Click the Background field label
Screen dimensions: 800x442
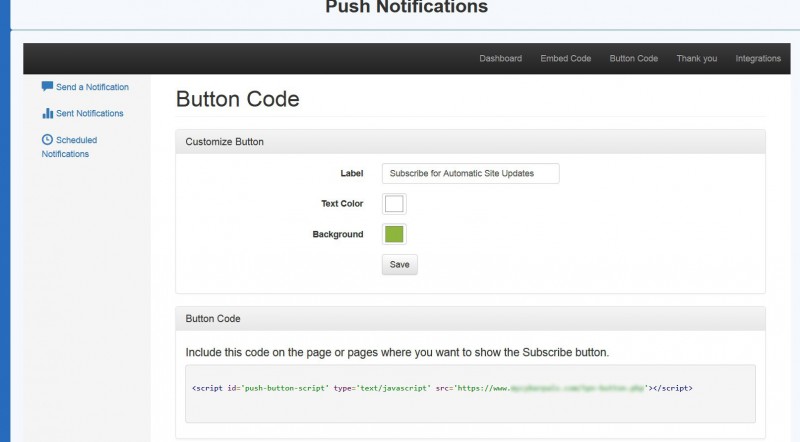coord(338,234)
